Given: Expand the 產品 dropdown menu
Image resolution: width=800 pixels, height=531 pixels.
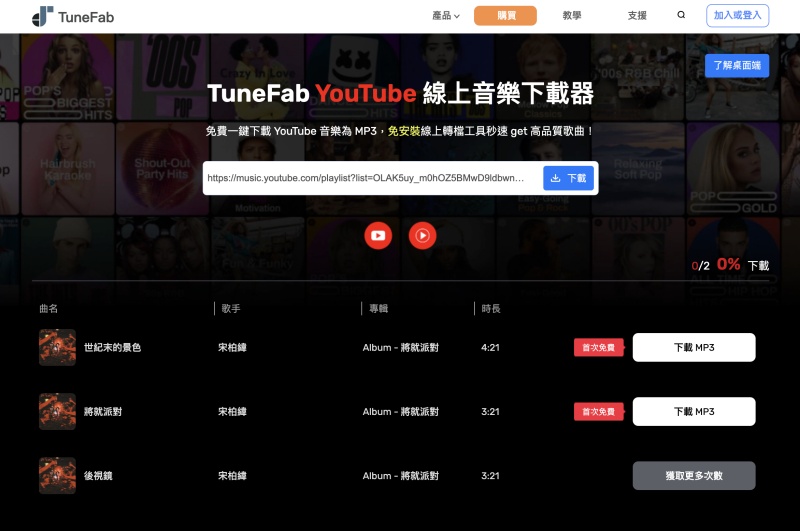Looking at the screenshot, I should (446, 16).
